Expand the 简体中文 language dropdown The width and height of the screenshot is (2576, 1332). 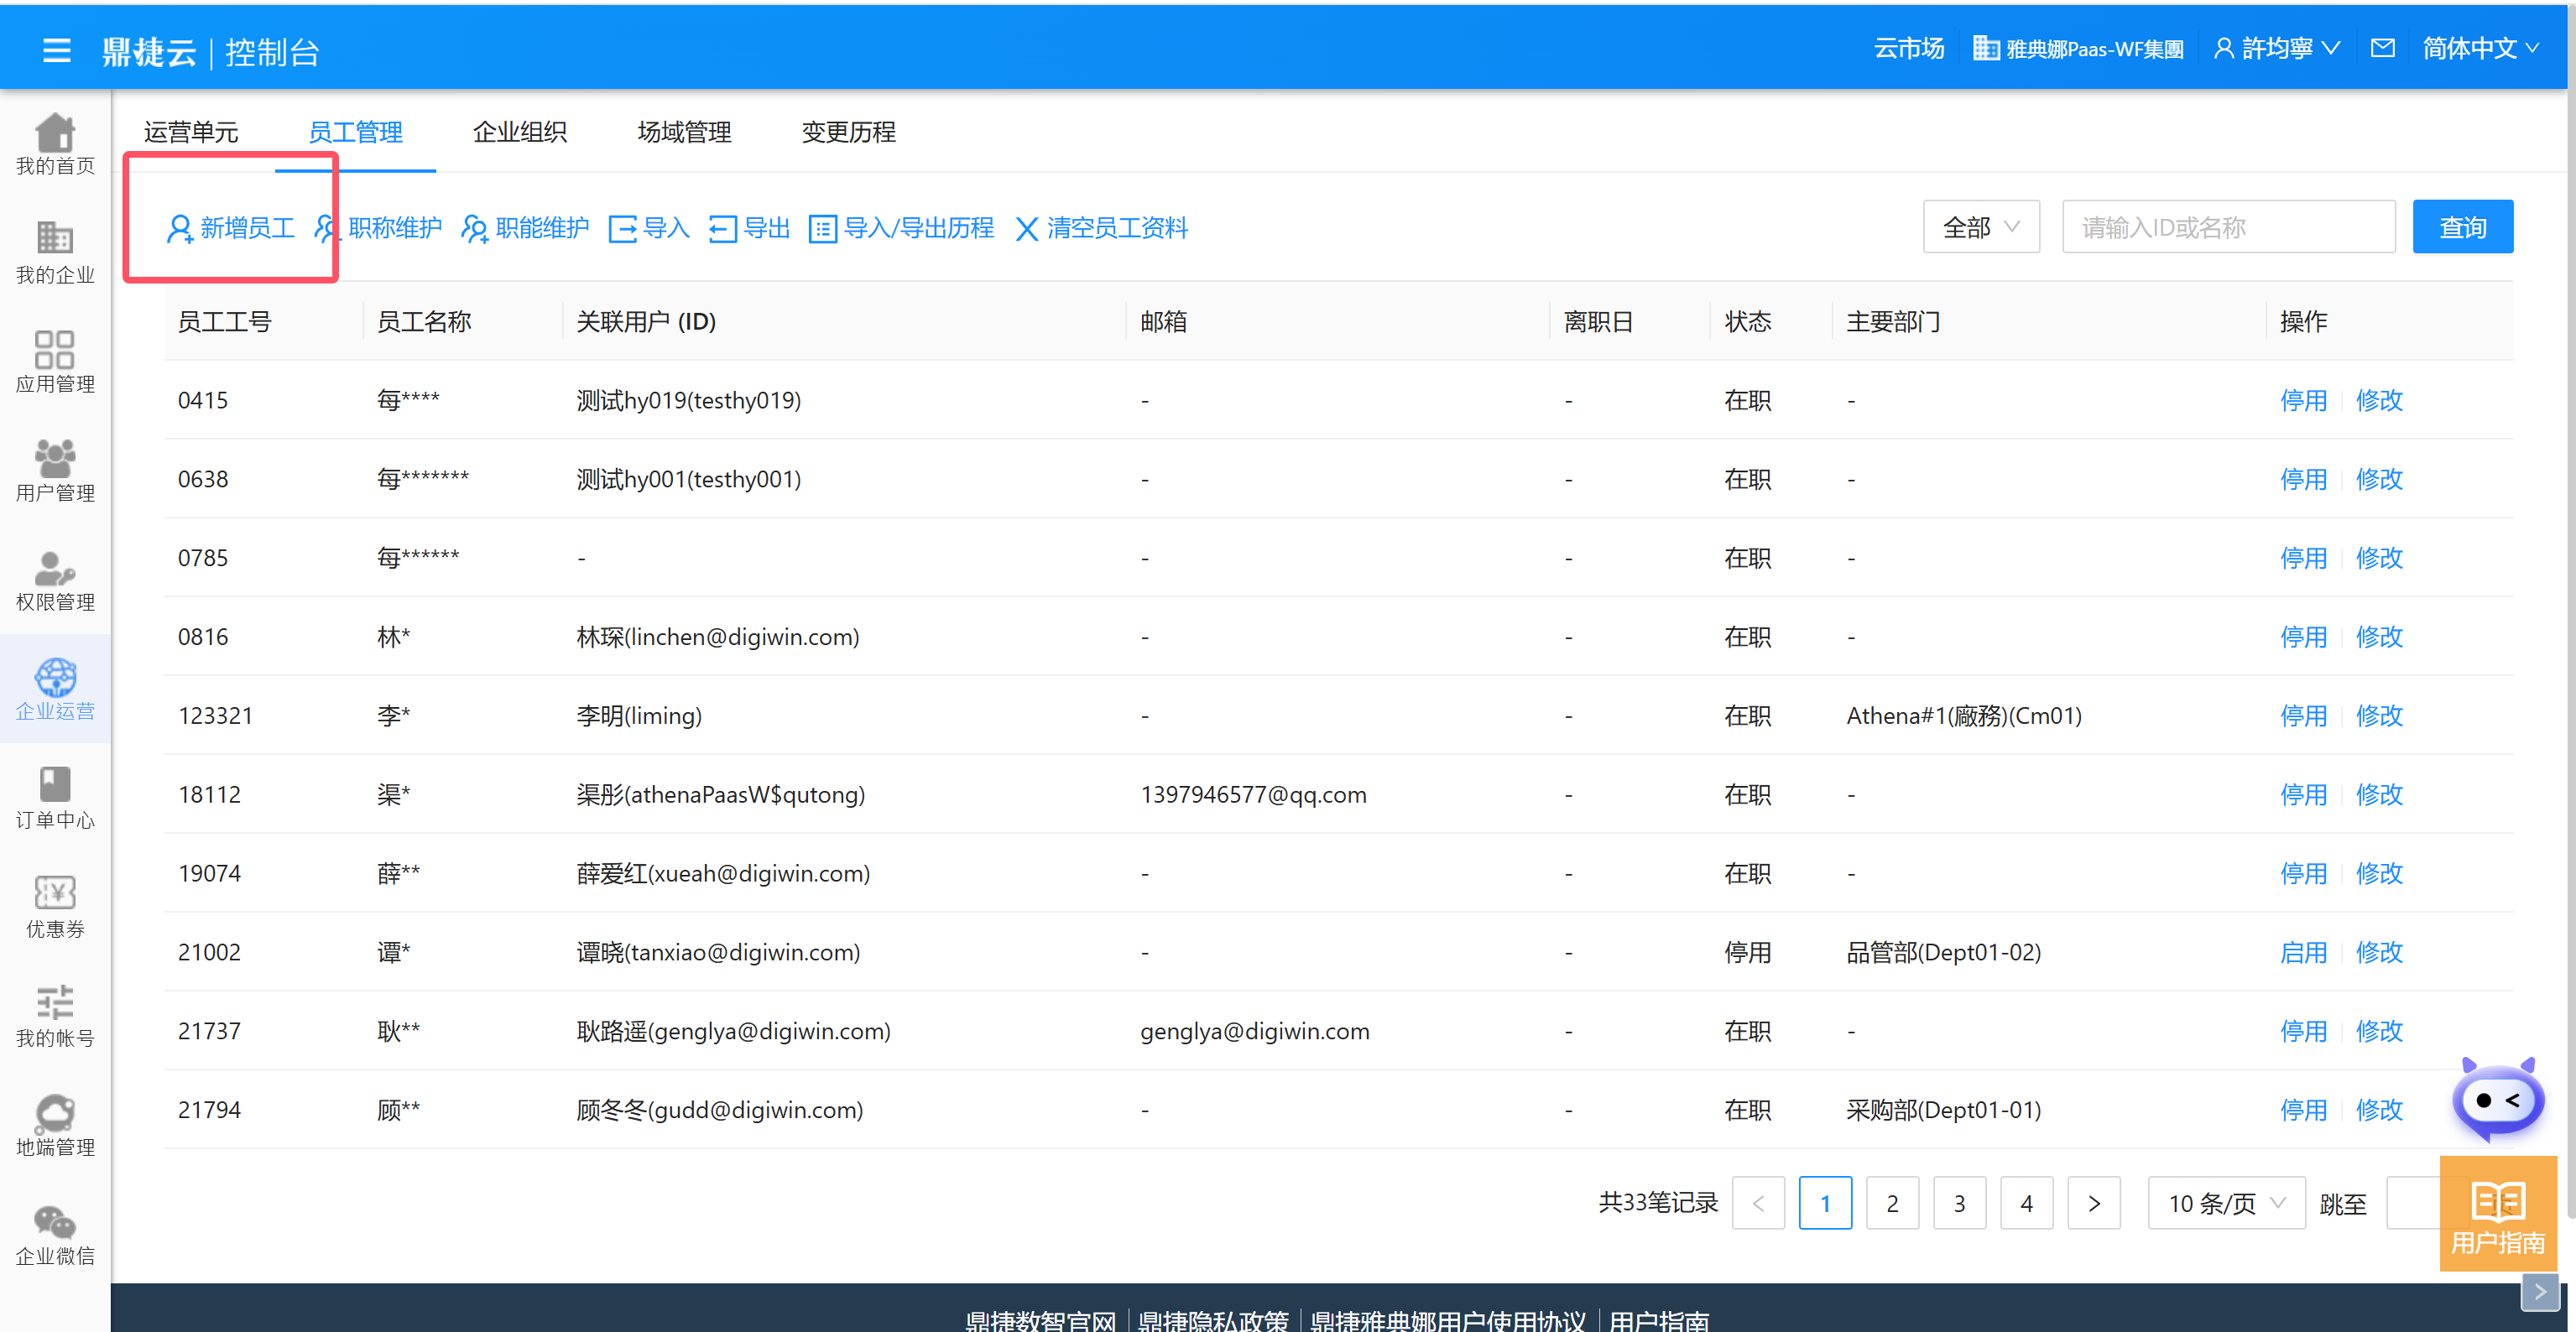coord(2479,48)
